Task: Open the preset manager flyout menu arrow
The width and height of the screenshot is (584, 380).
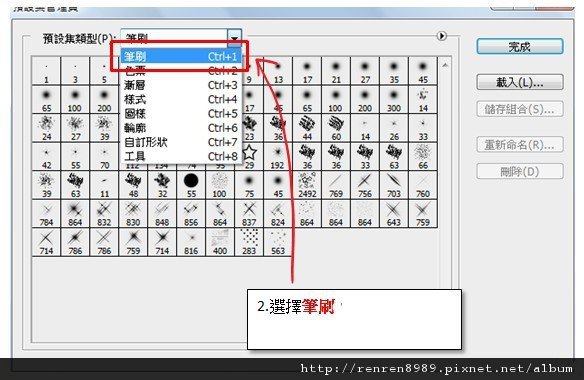Action: click(x=441, y=36)
